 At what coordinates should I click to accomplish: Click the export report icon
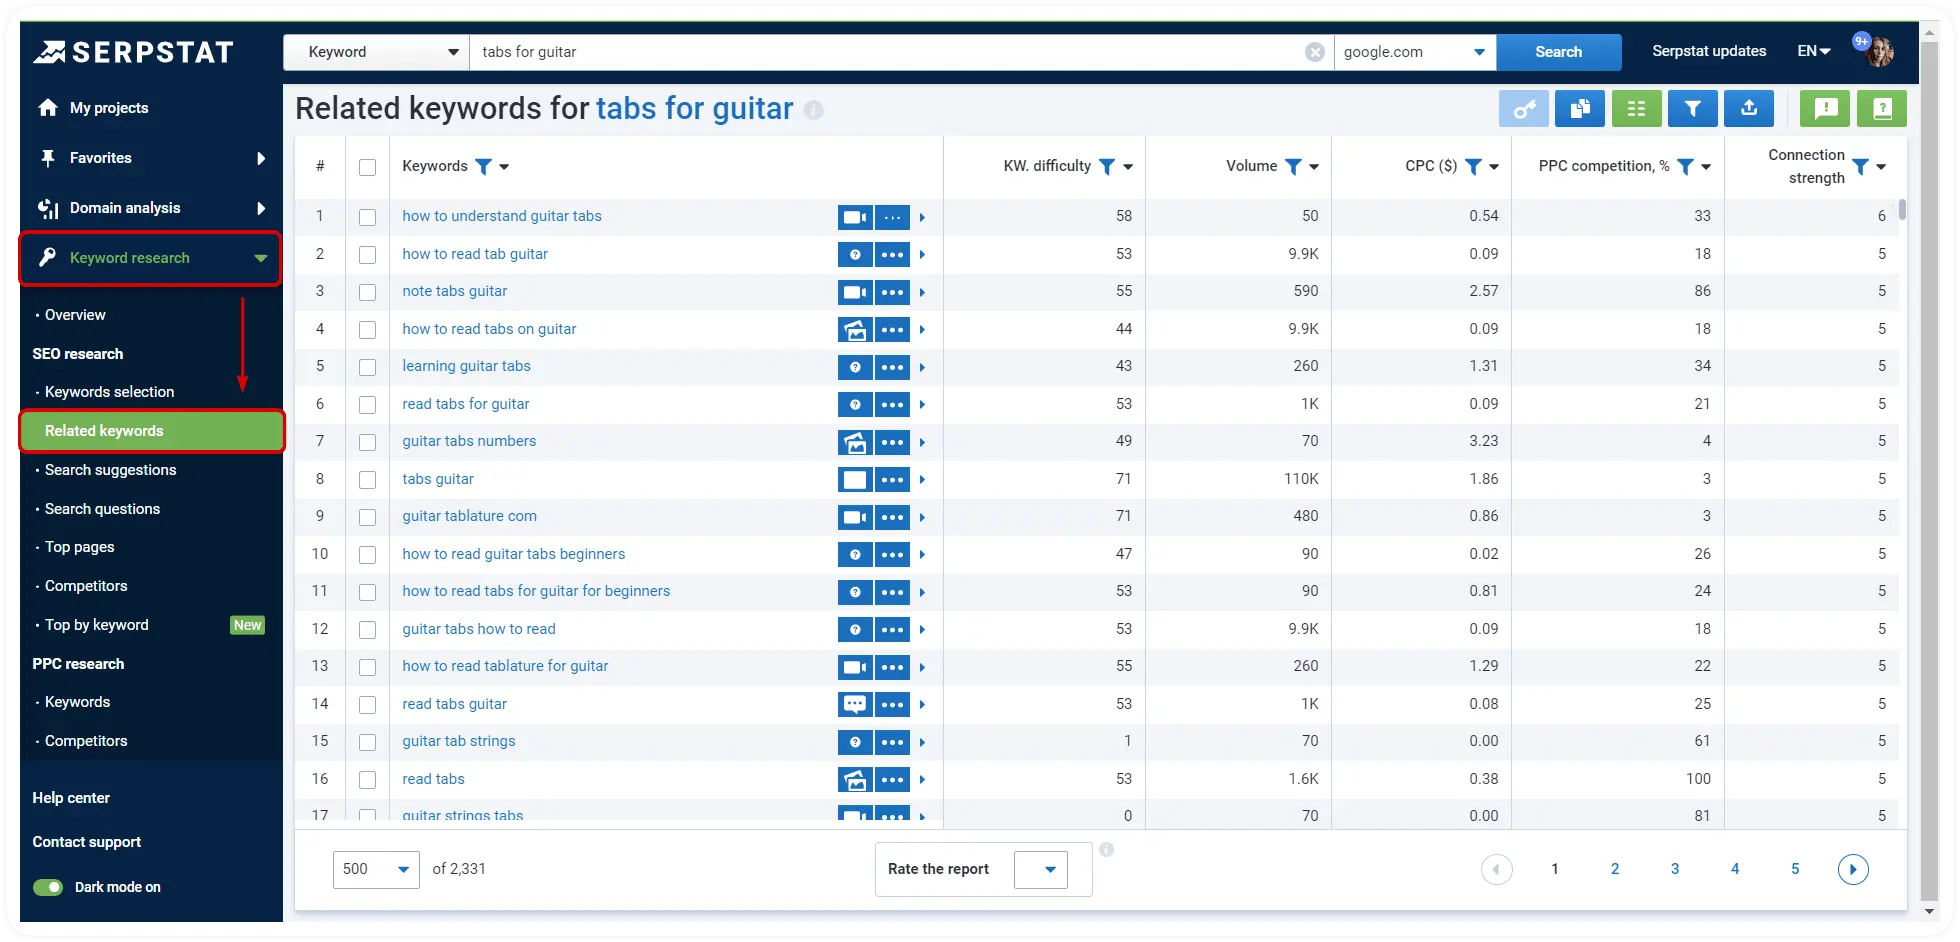[x=1749, y=108]
